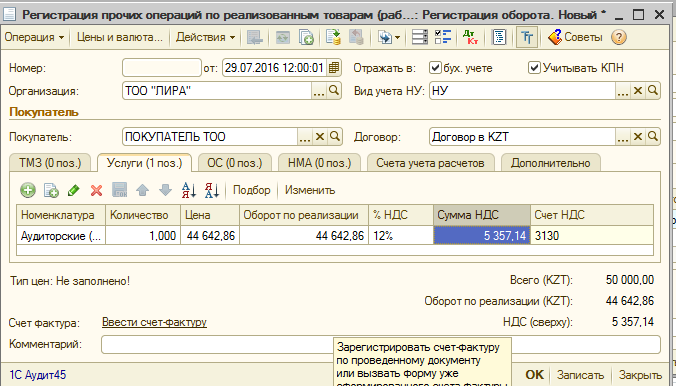
Task: Click the magnifier next to Покупатель field
Action: click(334, 137)
